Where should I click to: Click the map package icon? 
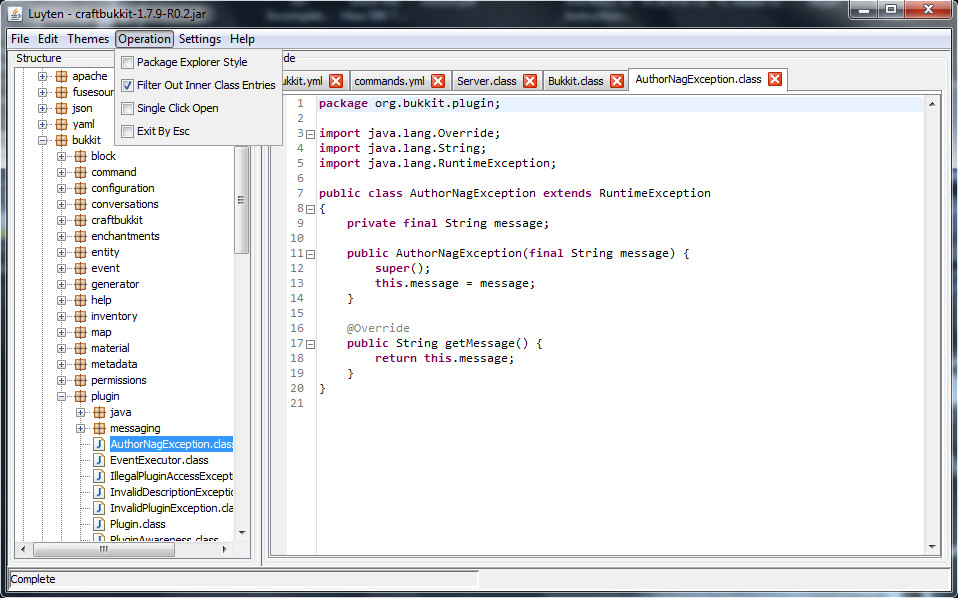point(80,332)
